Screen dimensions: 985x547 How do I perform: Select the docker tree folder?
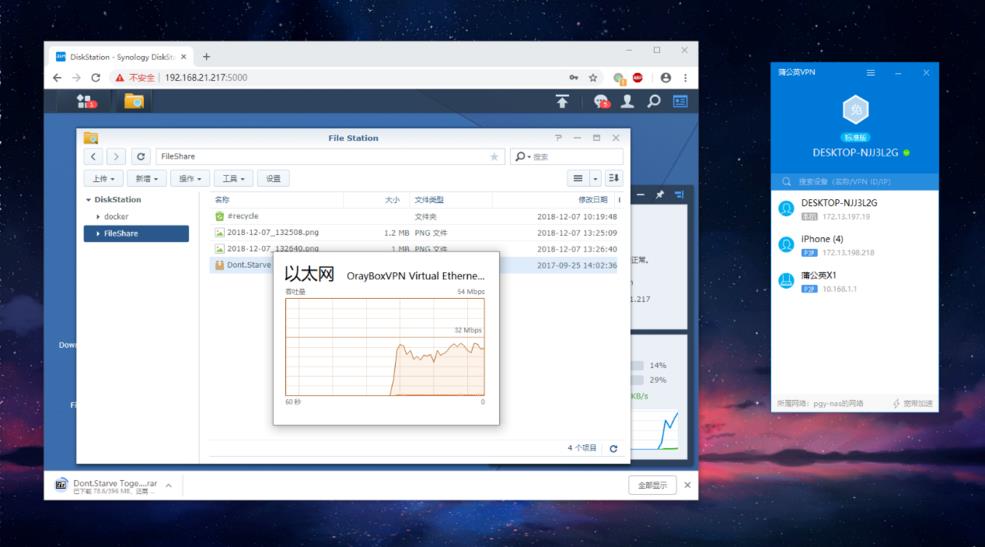(x=116, y=217)
